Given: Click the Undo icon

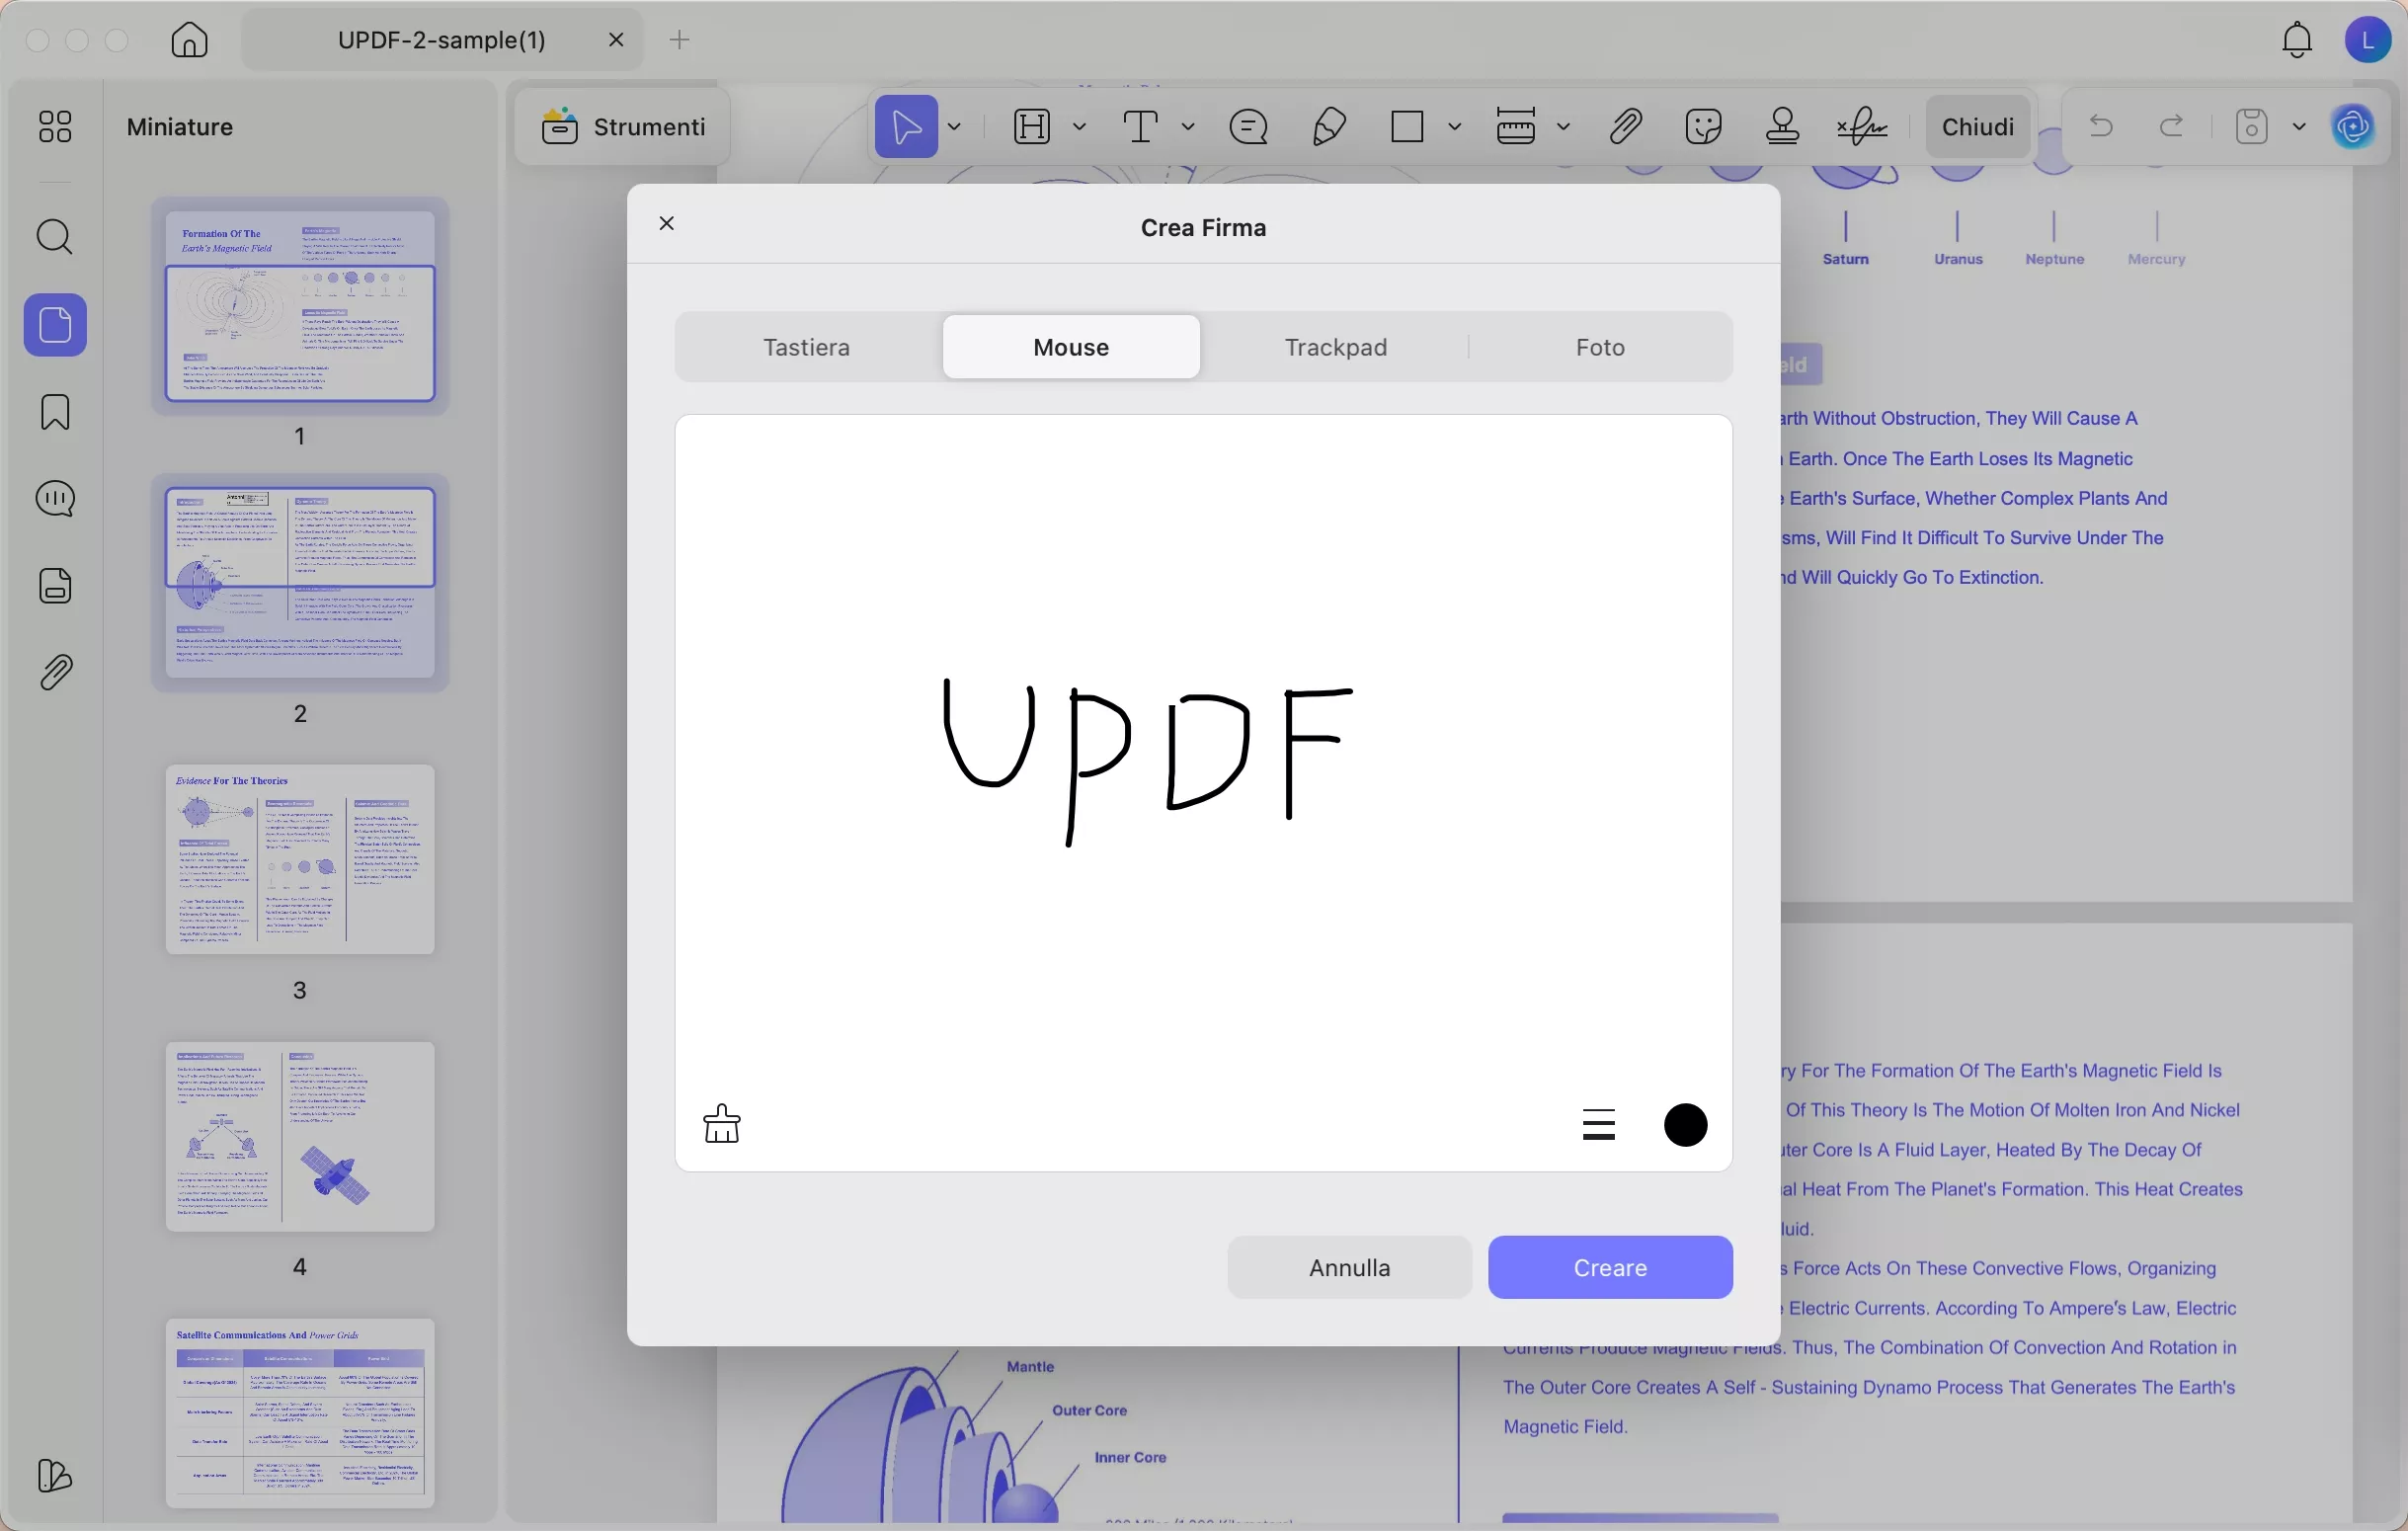Looking at the screenshot, I should 2100,125.
